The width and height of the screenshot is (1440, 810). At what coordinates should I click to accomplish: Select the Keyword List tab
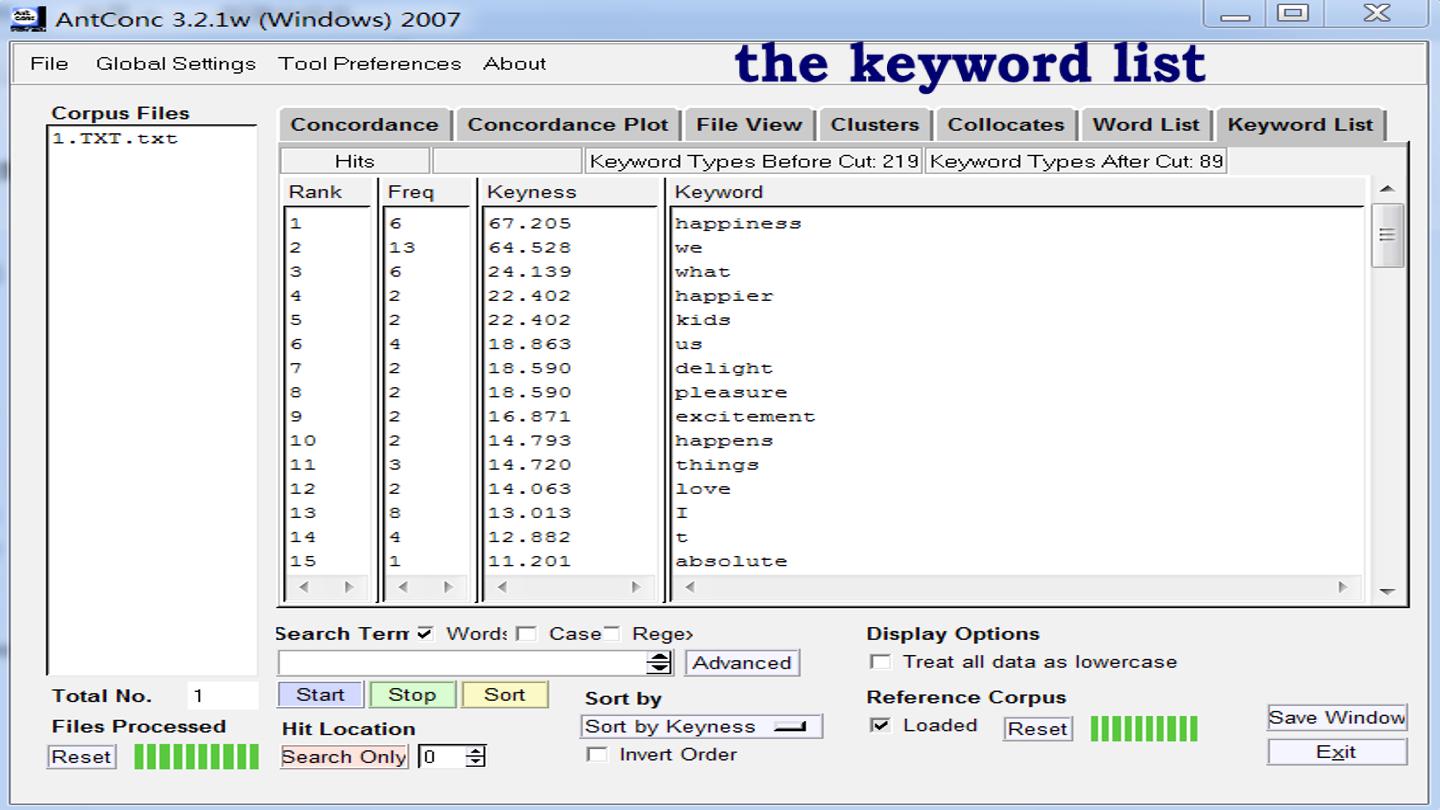1300,125
